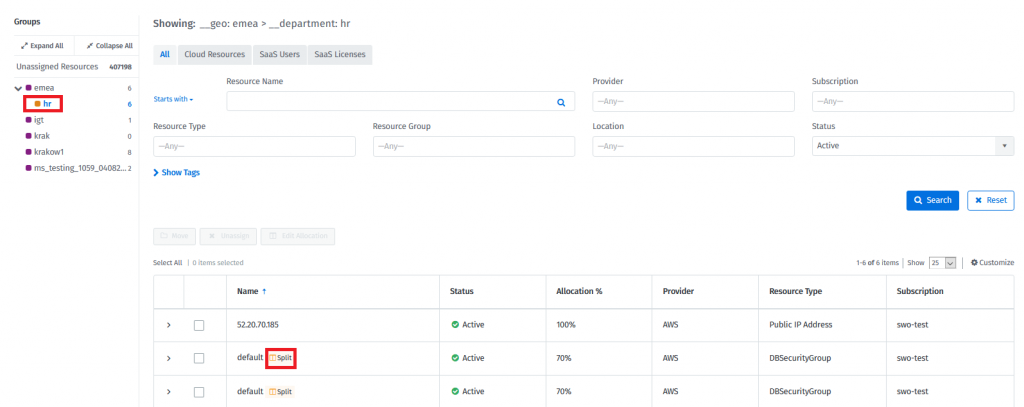Check the first default row checkbox
This screenshot has height=407, width=1024.
pos(199,358)
